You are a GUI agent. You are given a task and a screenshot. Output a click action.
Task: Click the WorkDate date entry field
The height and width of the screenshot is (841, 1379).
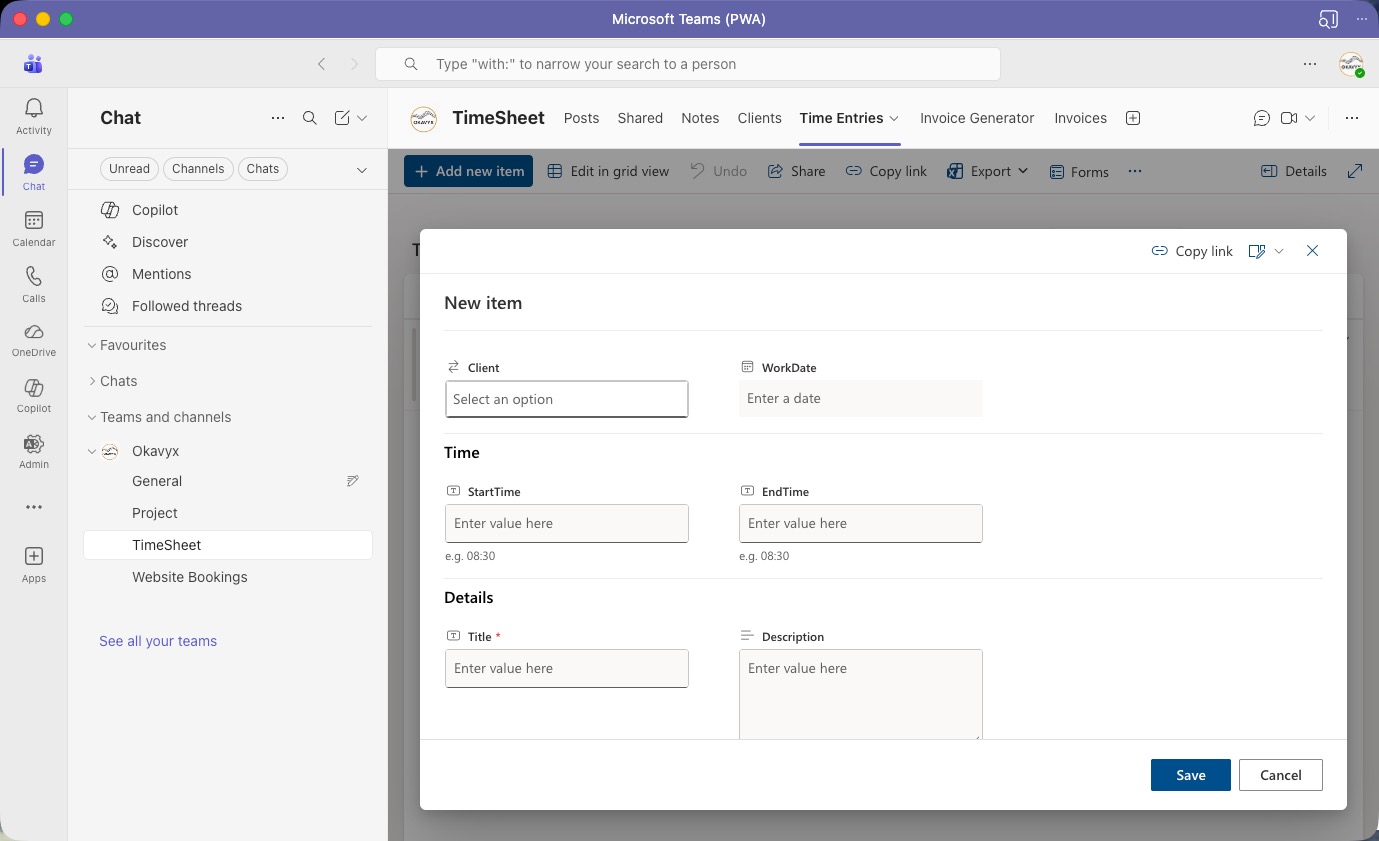(861, 398)
